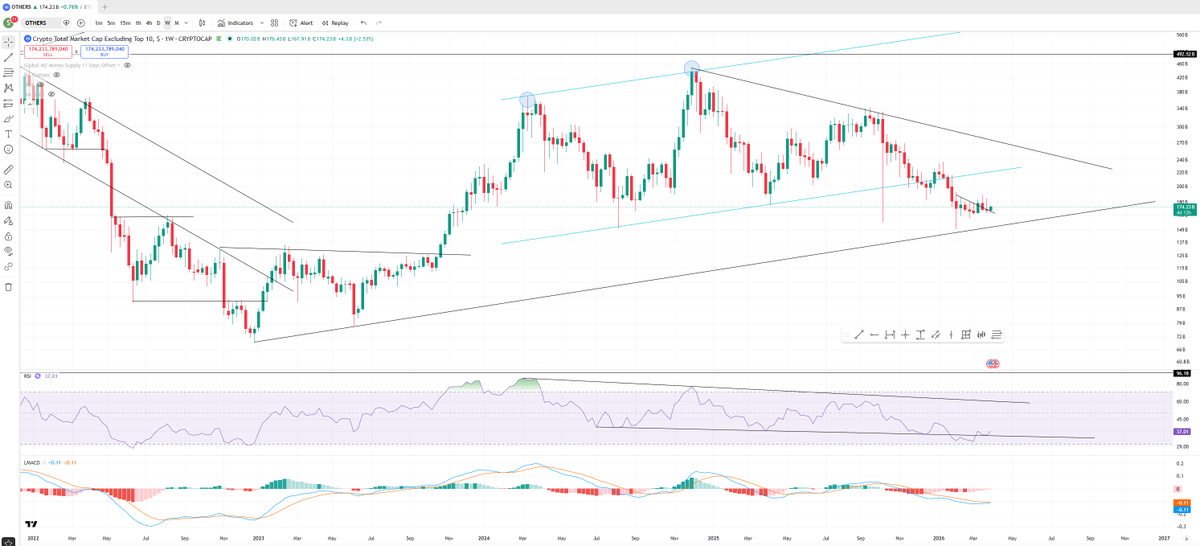Expand the Indicators favorites dropdown arrow
The height and width of the screenshot is (546, 1200).
tap(262, 22)
